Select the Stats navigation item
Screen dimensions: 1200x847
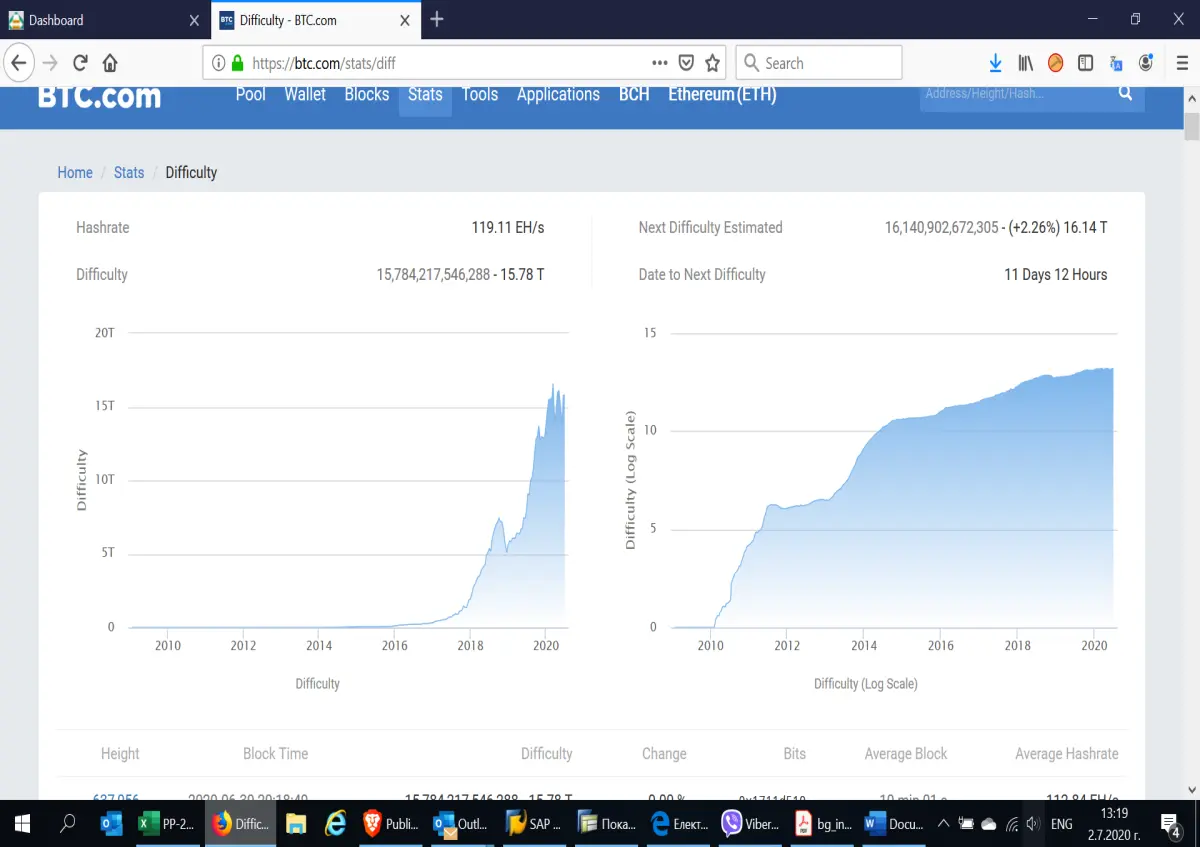point(425,94)
